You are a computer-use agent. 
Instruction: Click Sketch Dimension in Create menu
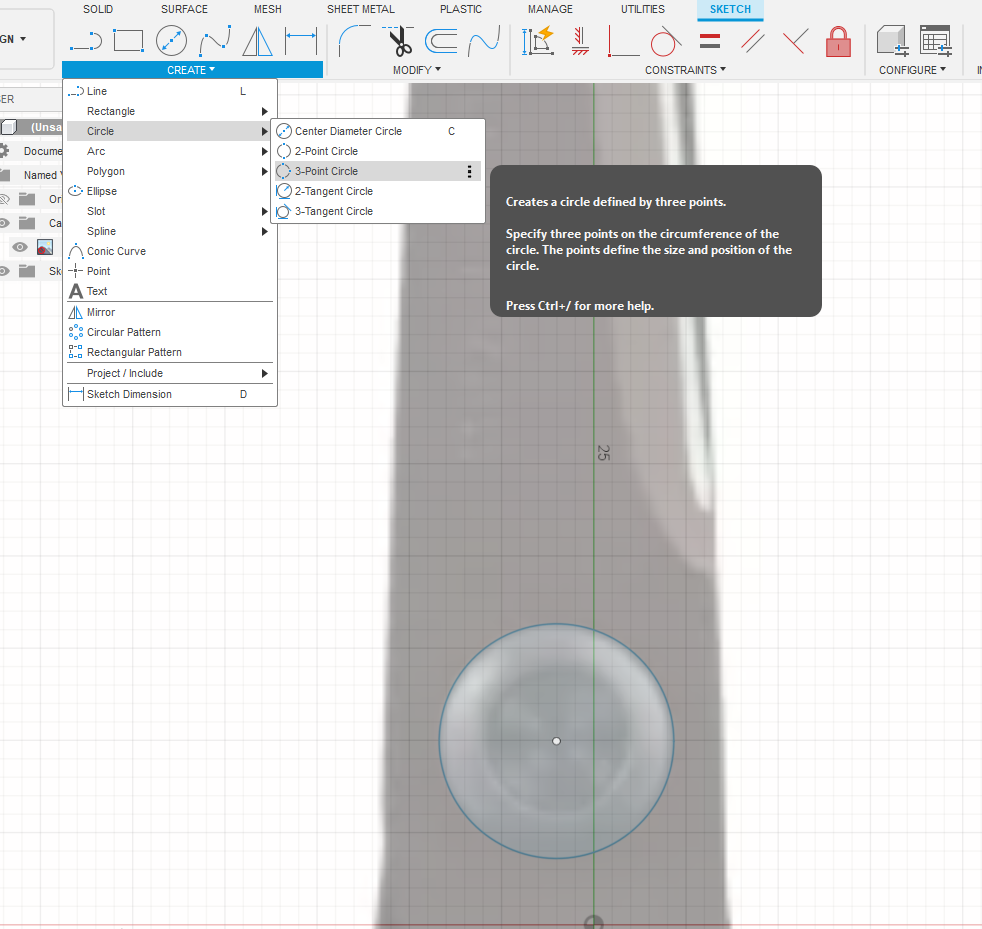click(129, 394)
